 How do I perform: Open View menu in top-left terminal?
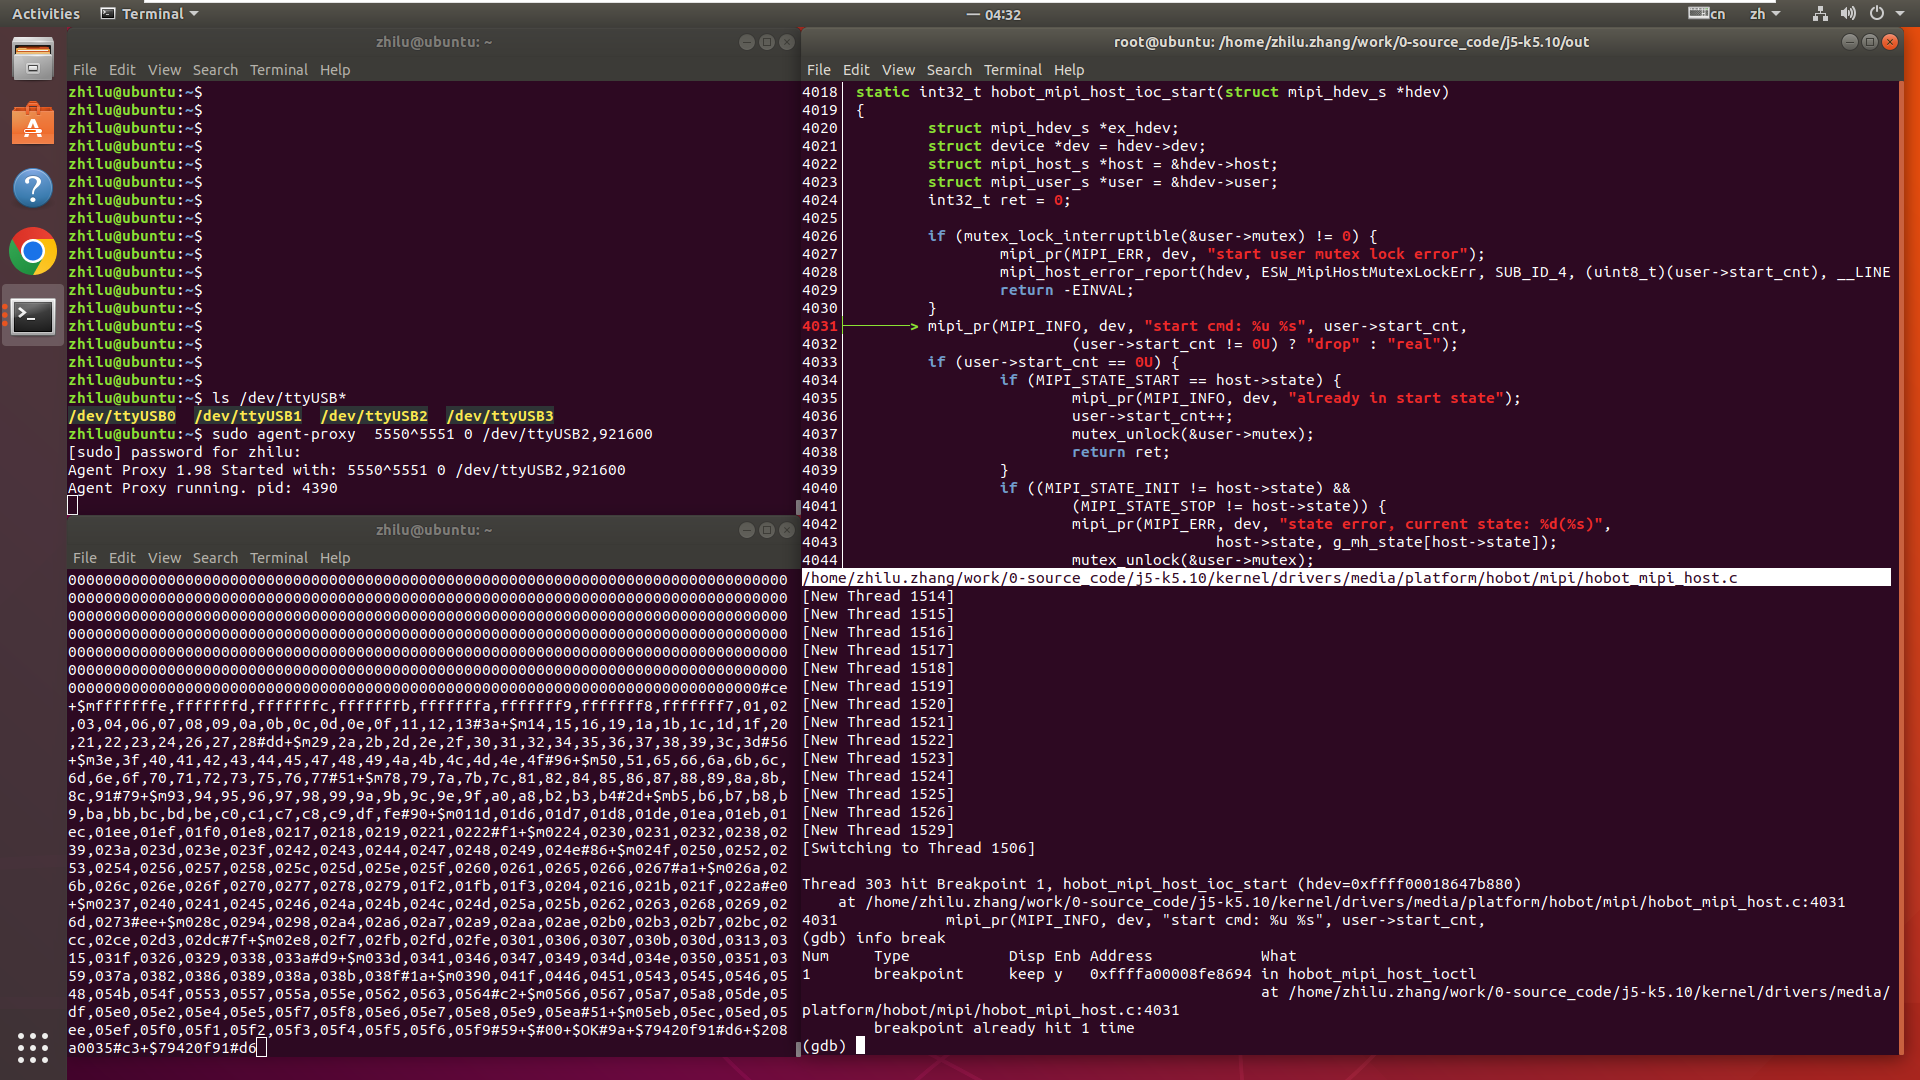point(164,70)
